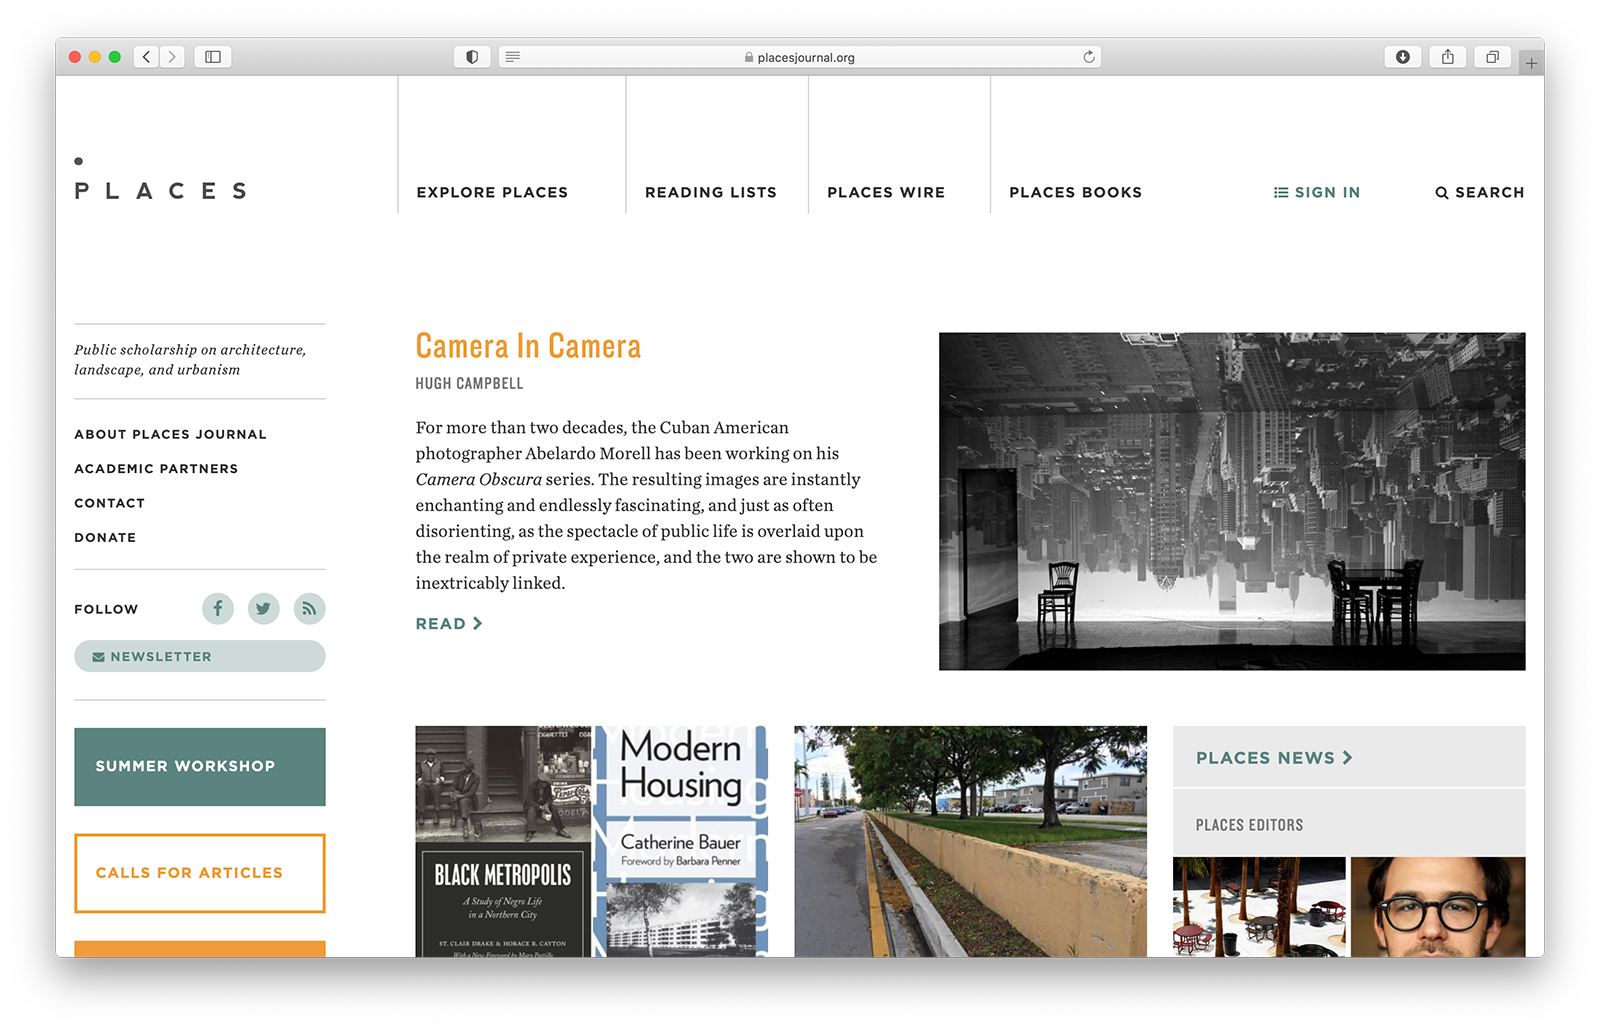Visit the Donate page
The width and height of the screenshot is (1600, 1031).
pyautogui.click(x=105, y=537)
